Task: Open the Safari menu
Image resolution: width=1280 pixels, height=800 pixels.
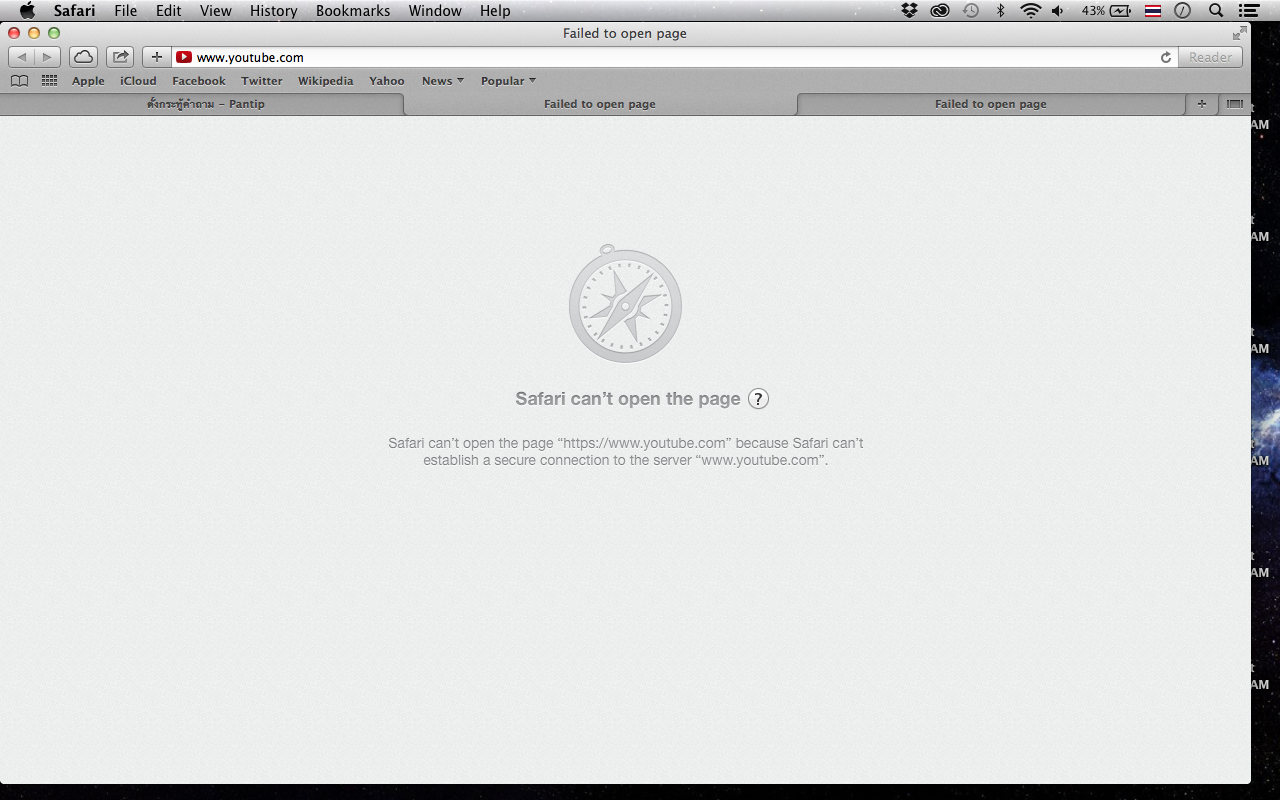Action: 74,11
